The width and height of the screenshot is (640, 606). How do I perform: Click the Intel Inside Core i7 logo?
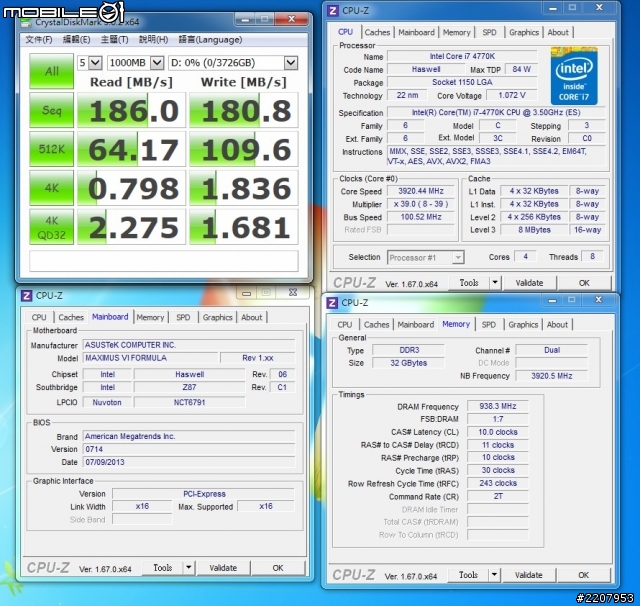click(x=574, y=76)
